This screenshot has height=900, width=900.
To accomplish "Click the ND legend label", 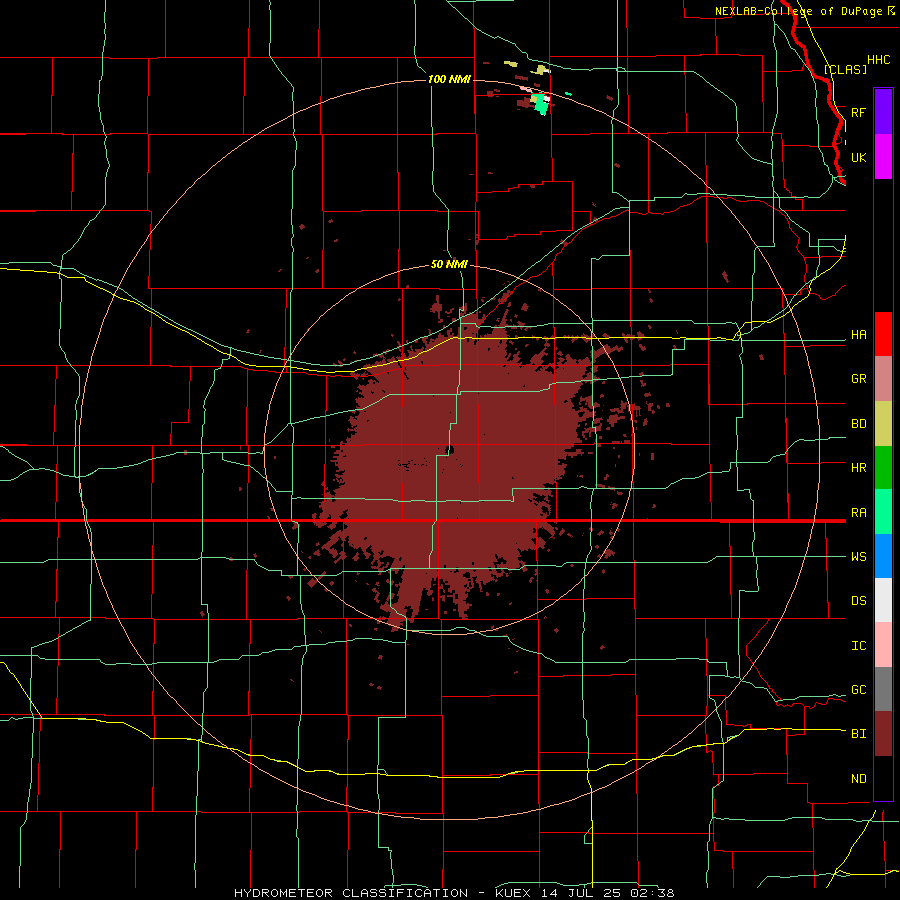I will 858,779.
